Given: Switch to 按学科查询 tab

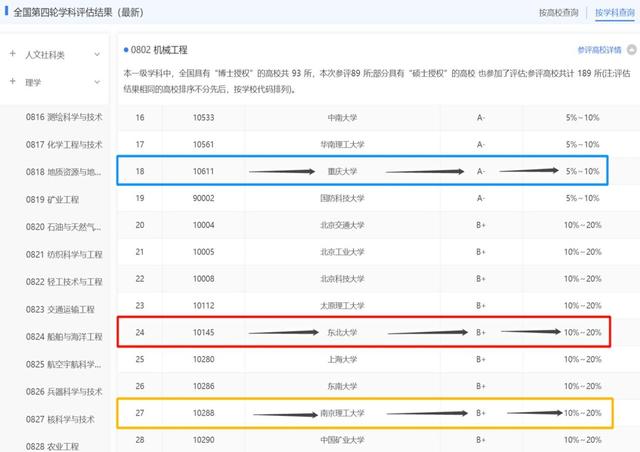Looking at the screenshot, I should click(x=615, y=13).
